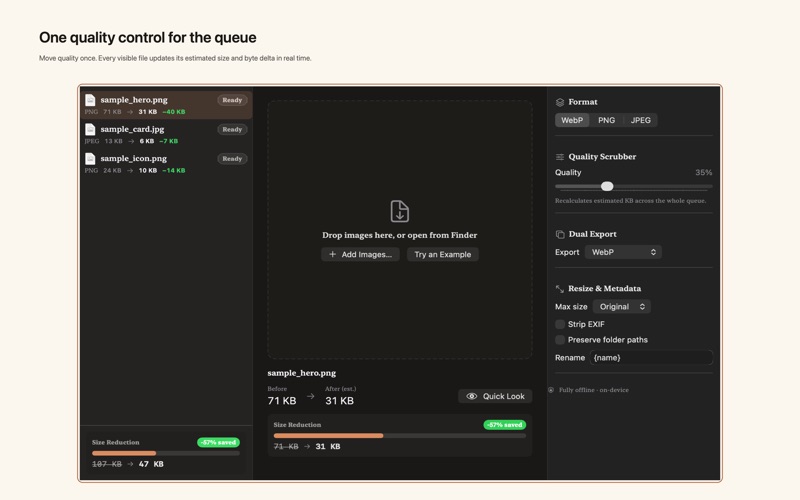Enable Preserve folder paths checkbox
The width and height of the screenshot is (800, 500).
560,340
